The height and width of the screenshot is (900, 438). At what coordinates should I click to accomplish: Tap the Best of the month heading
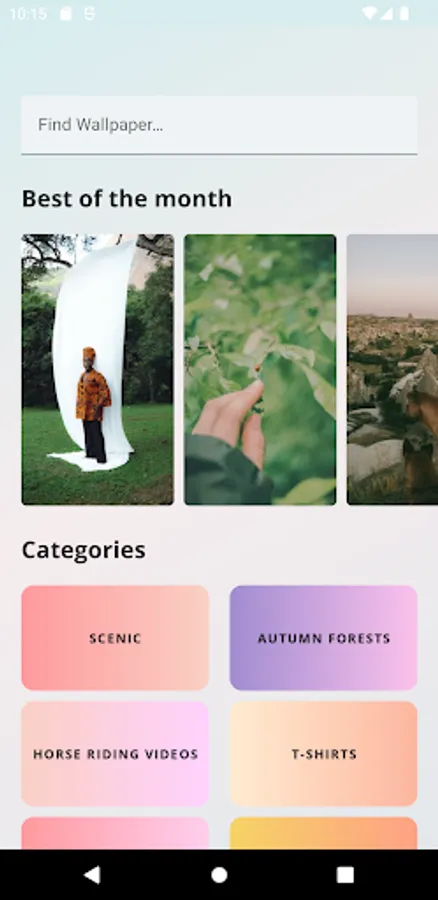127,199
